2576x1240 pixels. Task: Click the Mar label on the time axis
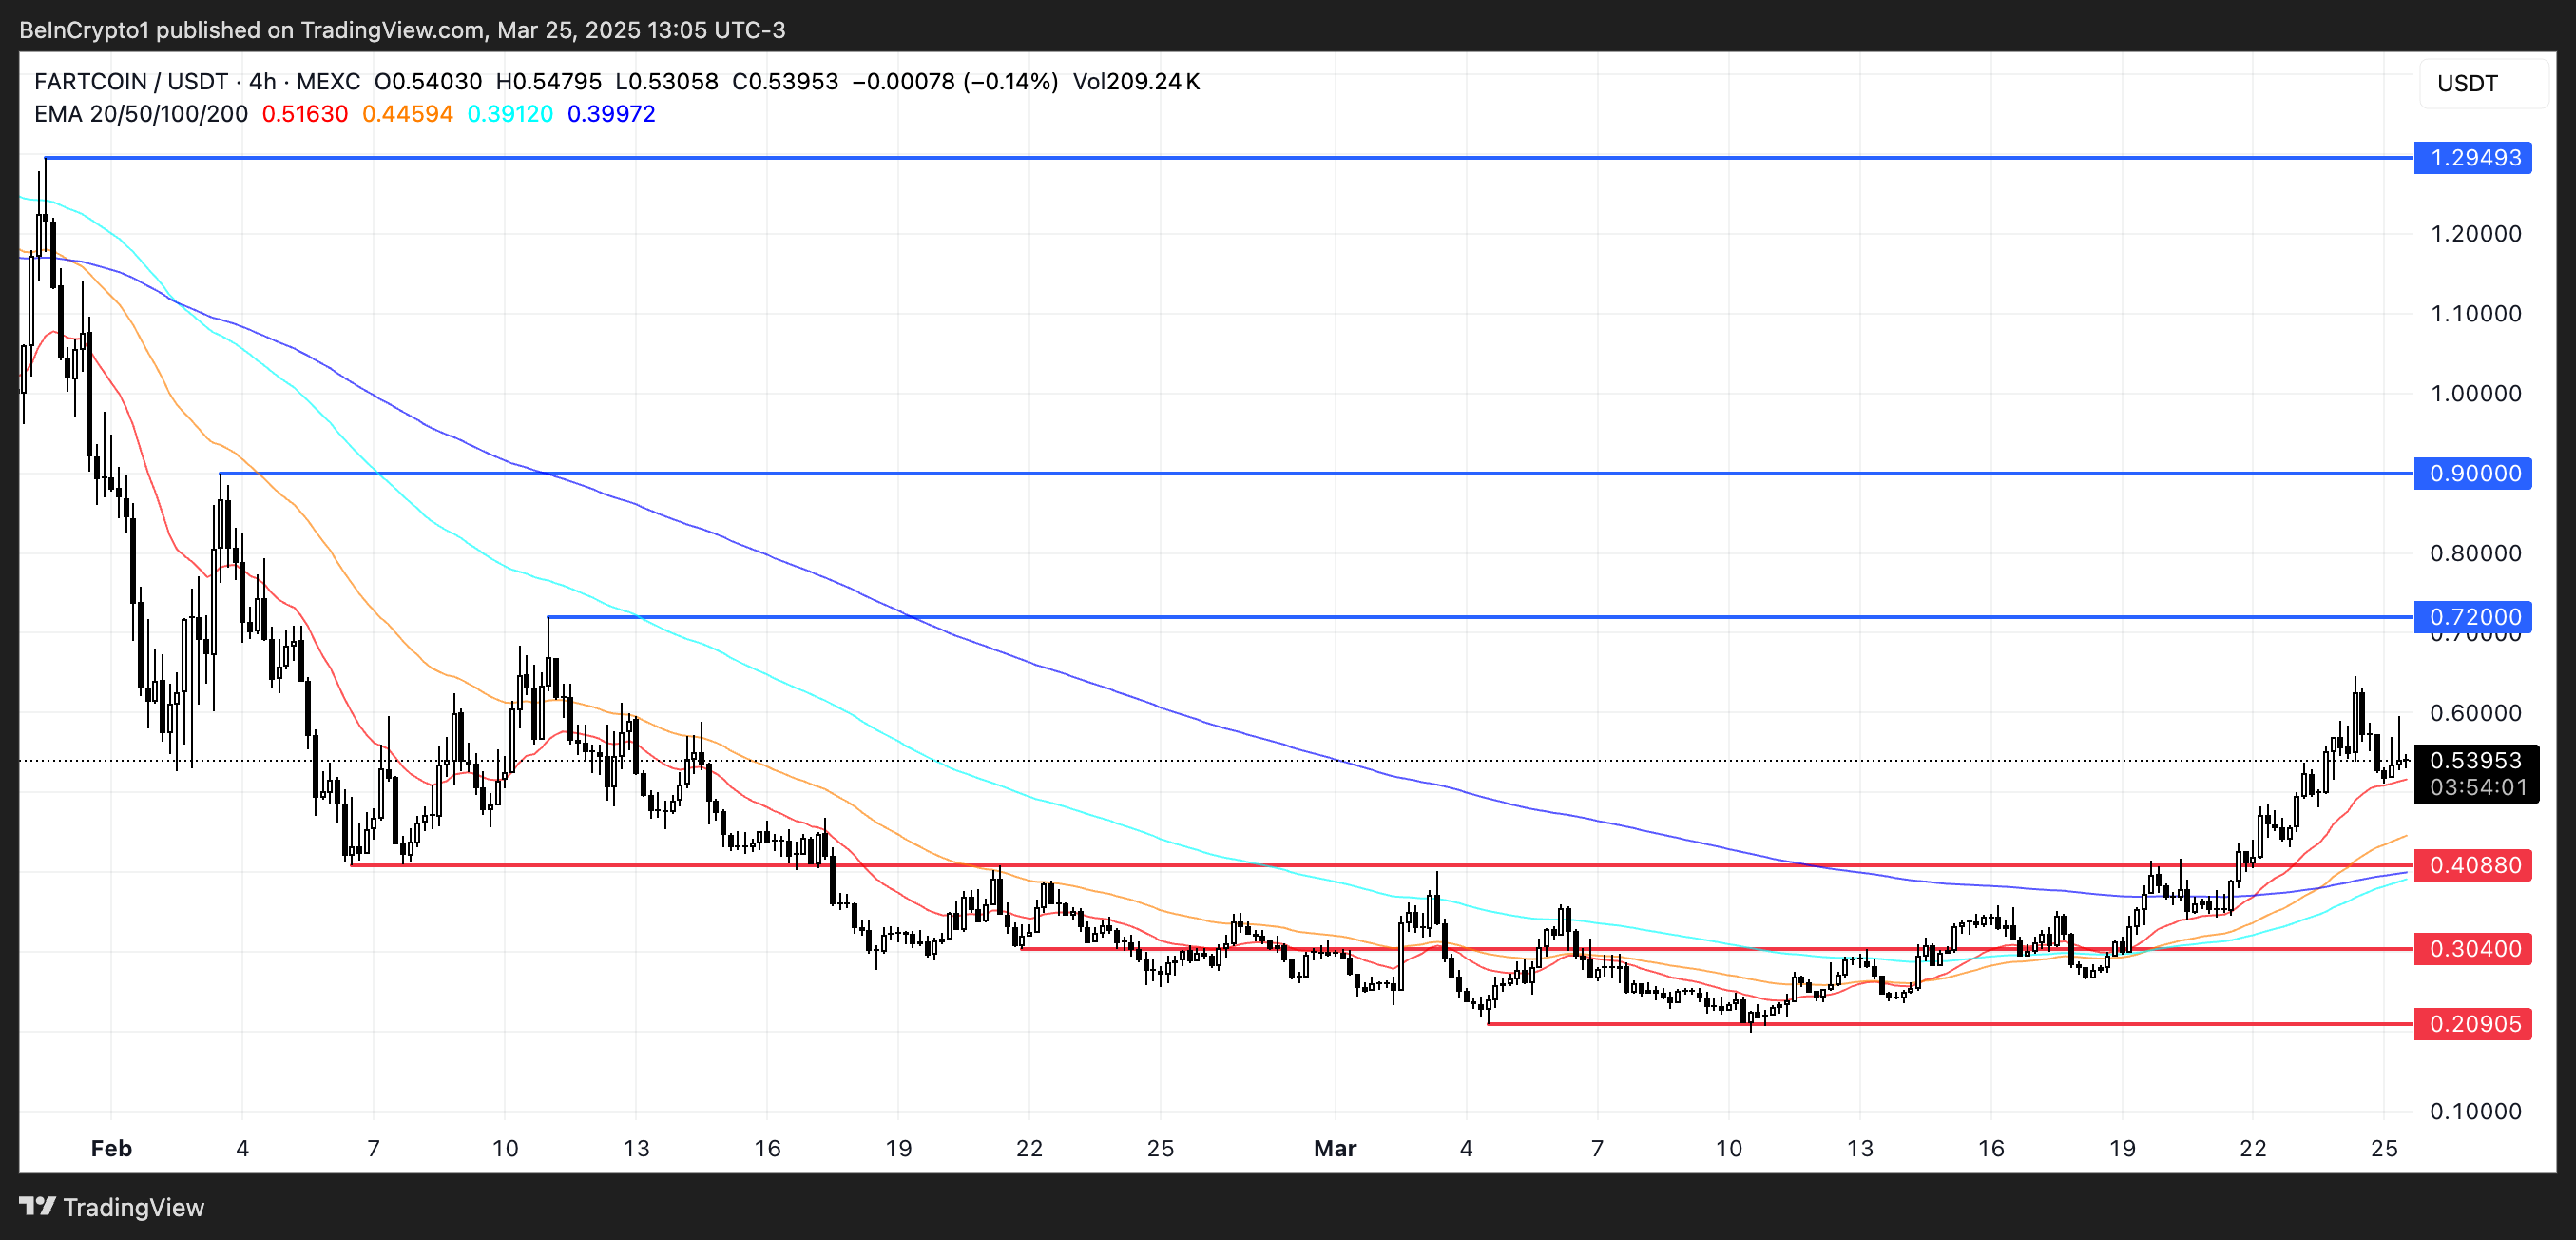point(1334,1148)
